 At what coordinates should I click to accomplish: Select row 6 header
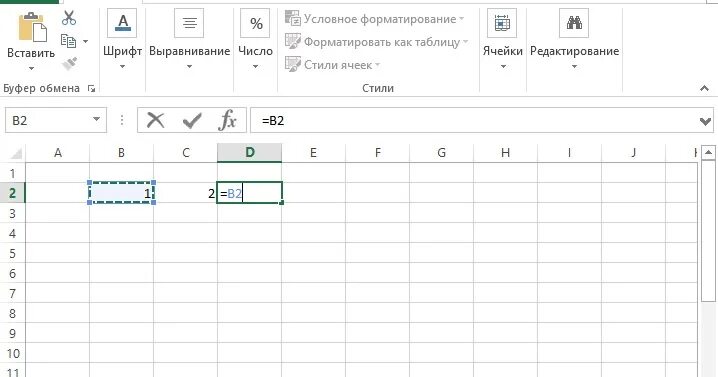coord(12,273)
